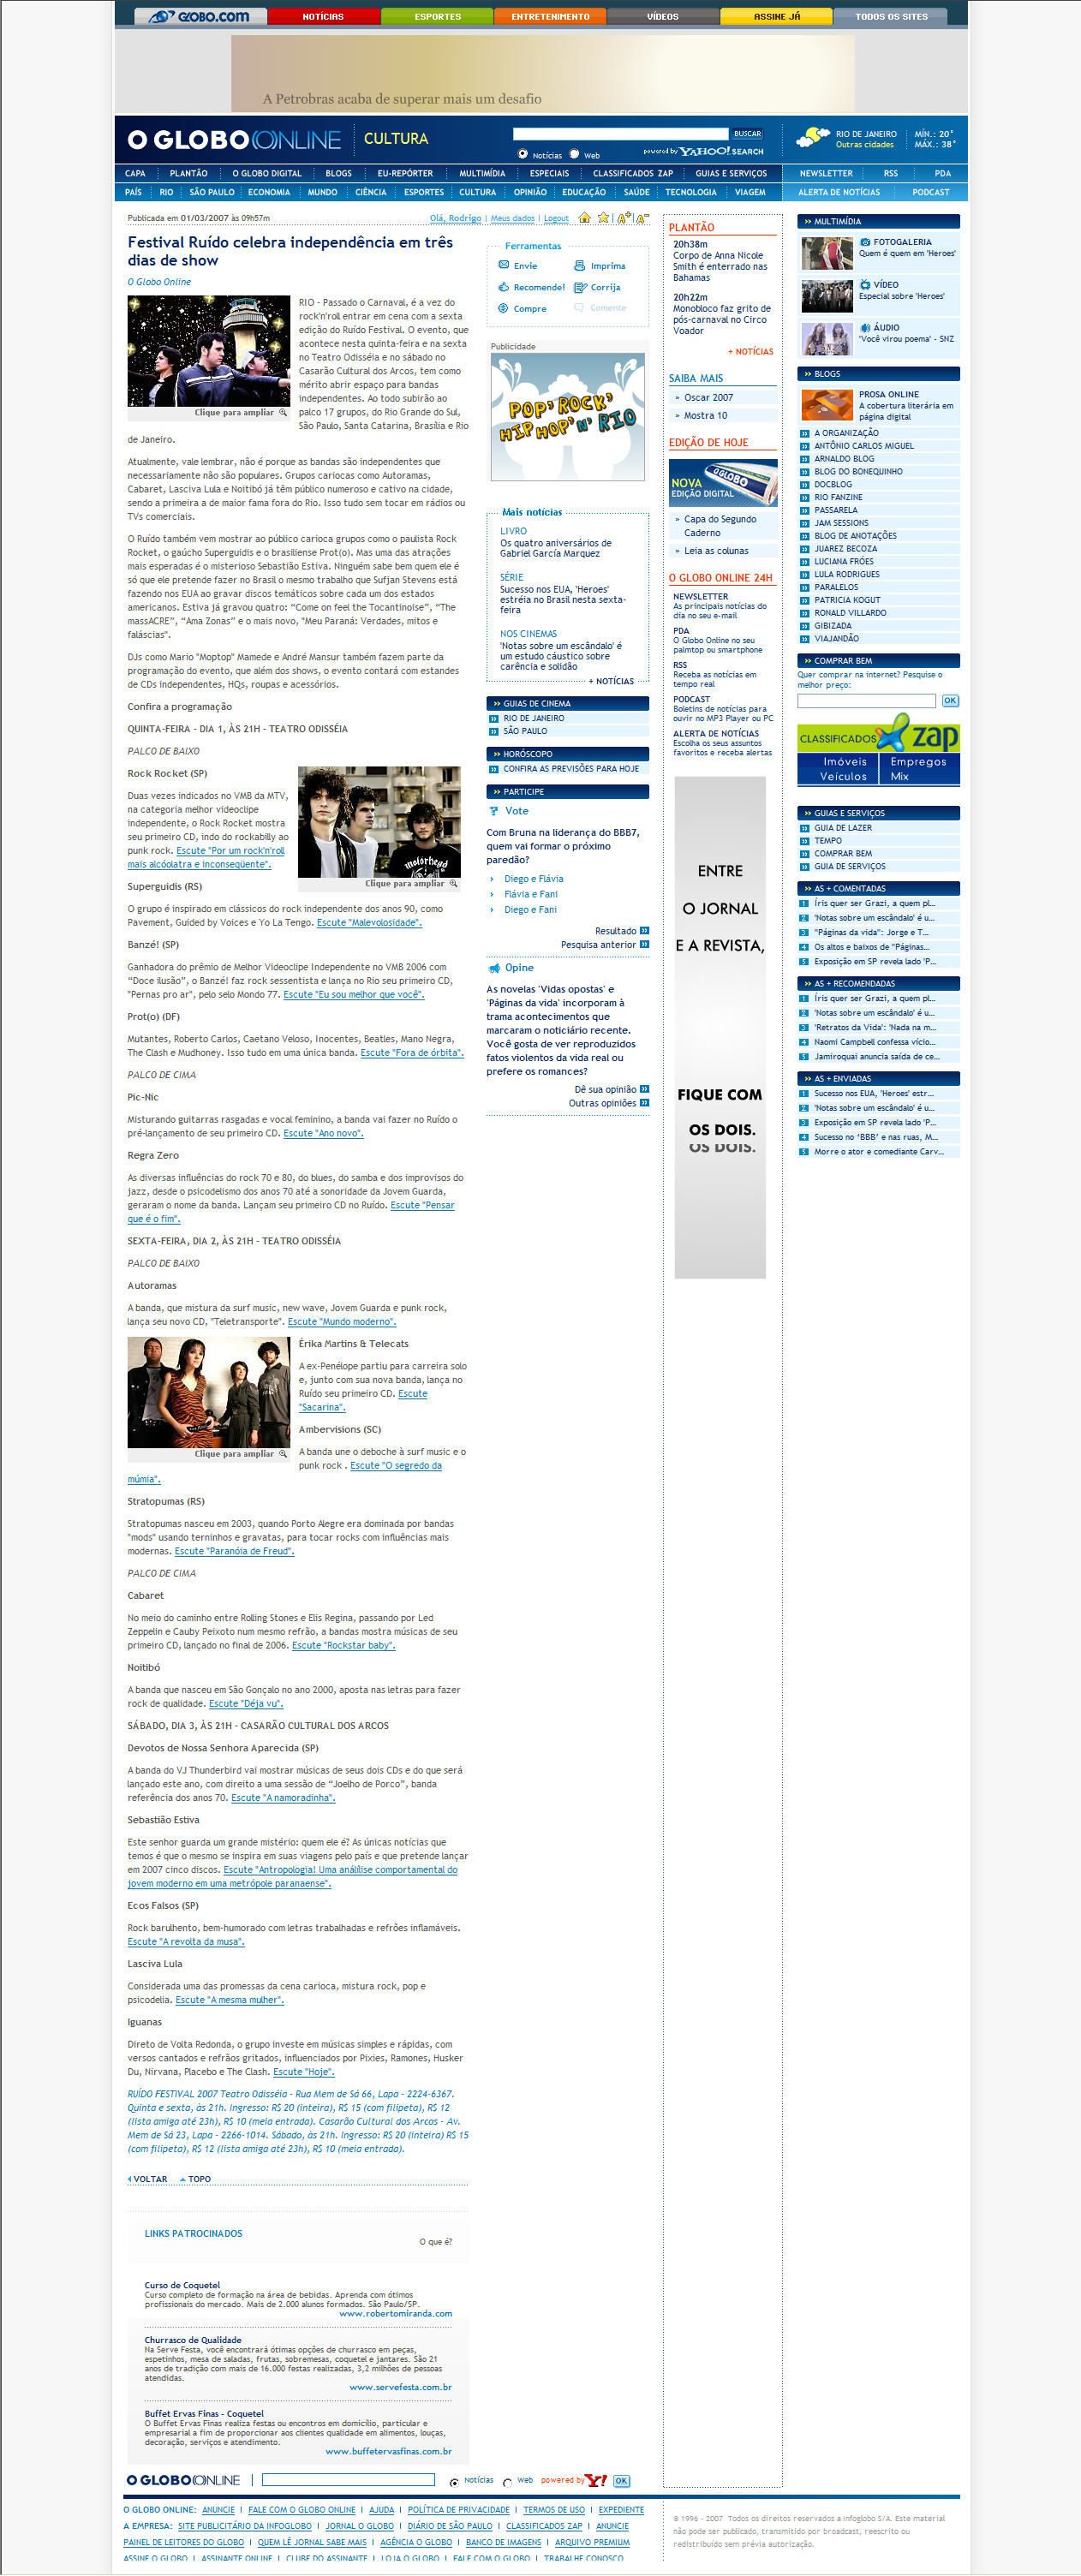This screenshot has width=1081, height=2576.
Task: Expand the Guias de Cinema section header
Action: (x=567, y=703)
